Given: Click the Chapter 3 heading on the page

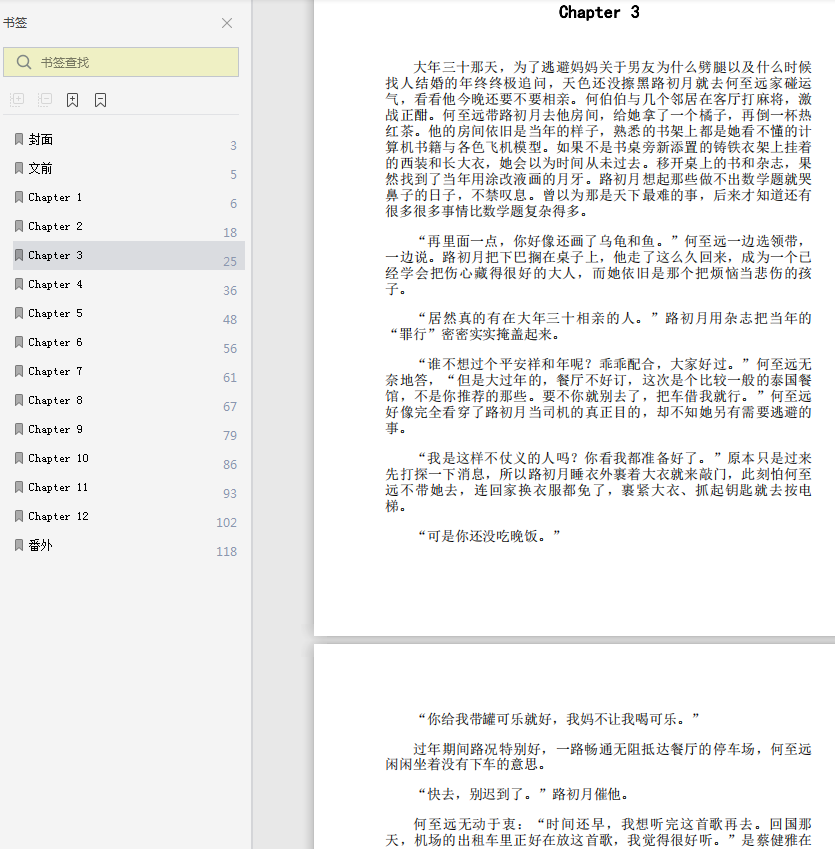Looking at the screenshot, I should 599,12.
